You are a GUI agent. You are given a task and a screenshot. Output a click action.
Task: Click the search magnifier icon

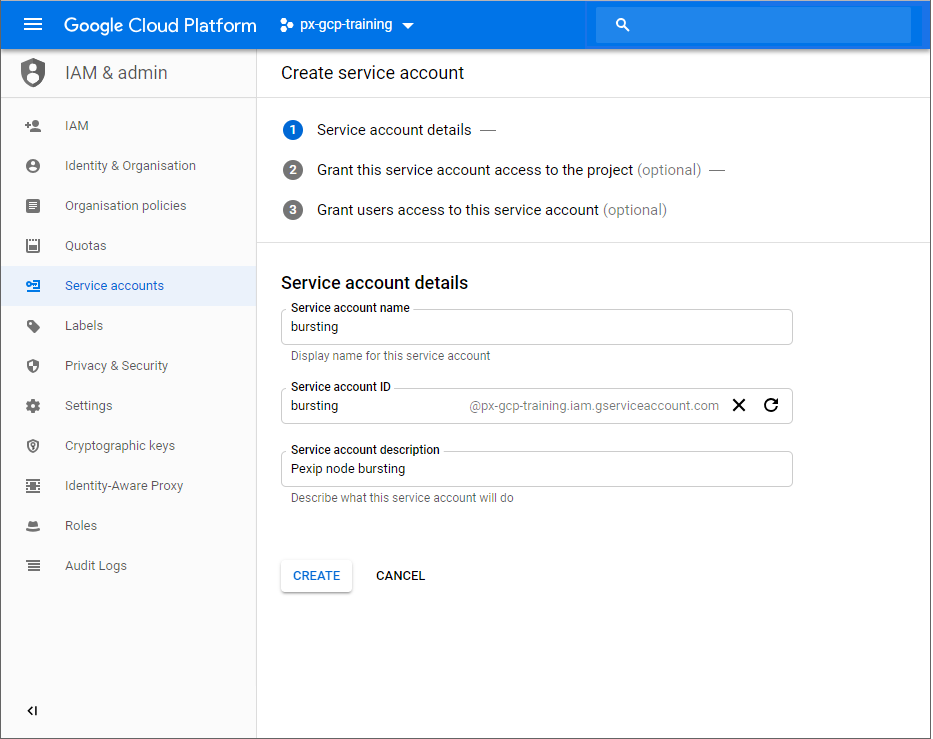click(623, 25)
